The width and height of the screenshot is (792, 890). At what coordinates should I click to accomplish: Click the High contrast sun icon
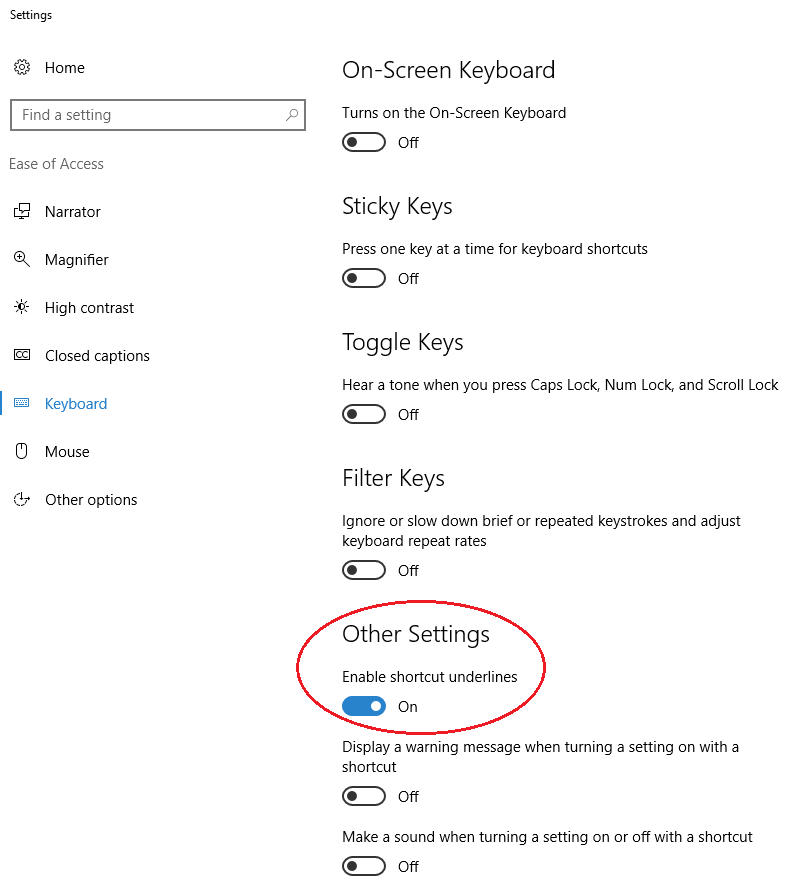tap(21, 308)
